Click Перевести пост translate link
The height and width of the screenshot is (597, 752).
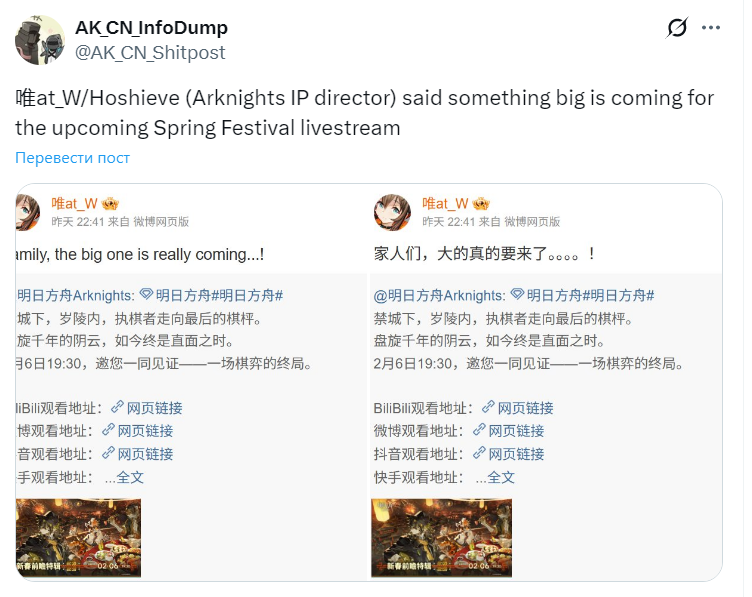tap(72, 158)
